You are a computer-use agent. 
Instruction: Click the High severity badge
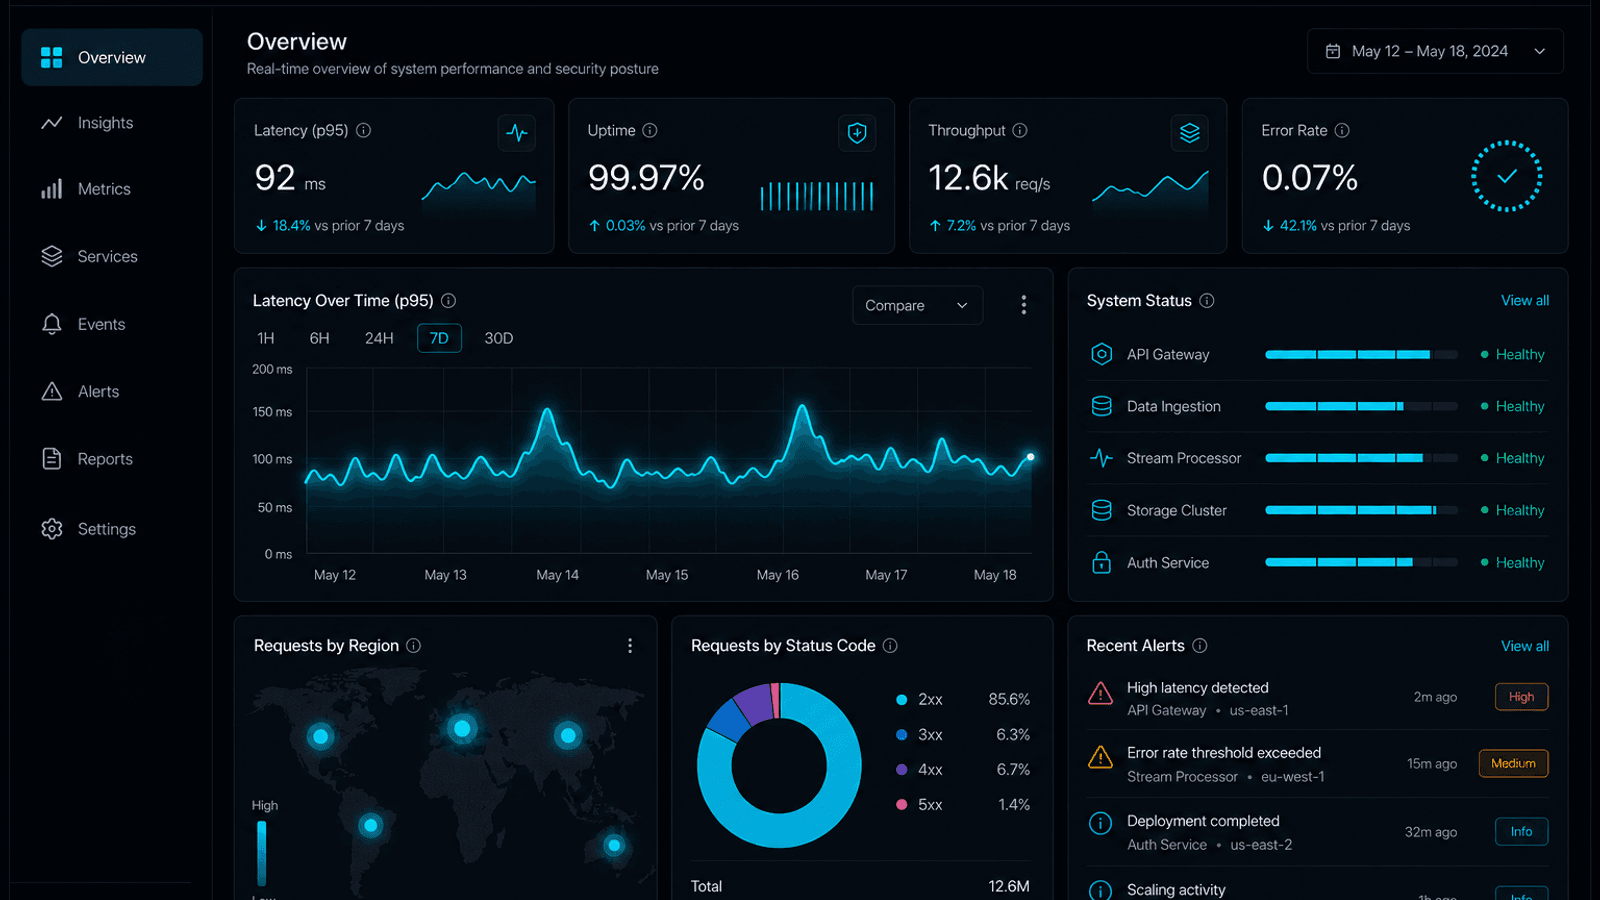[1521, 697]
